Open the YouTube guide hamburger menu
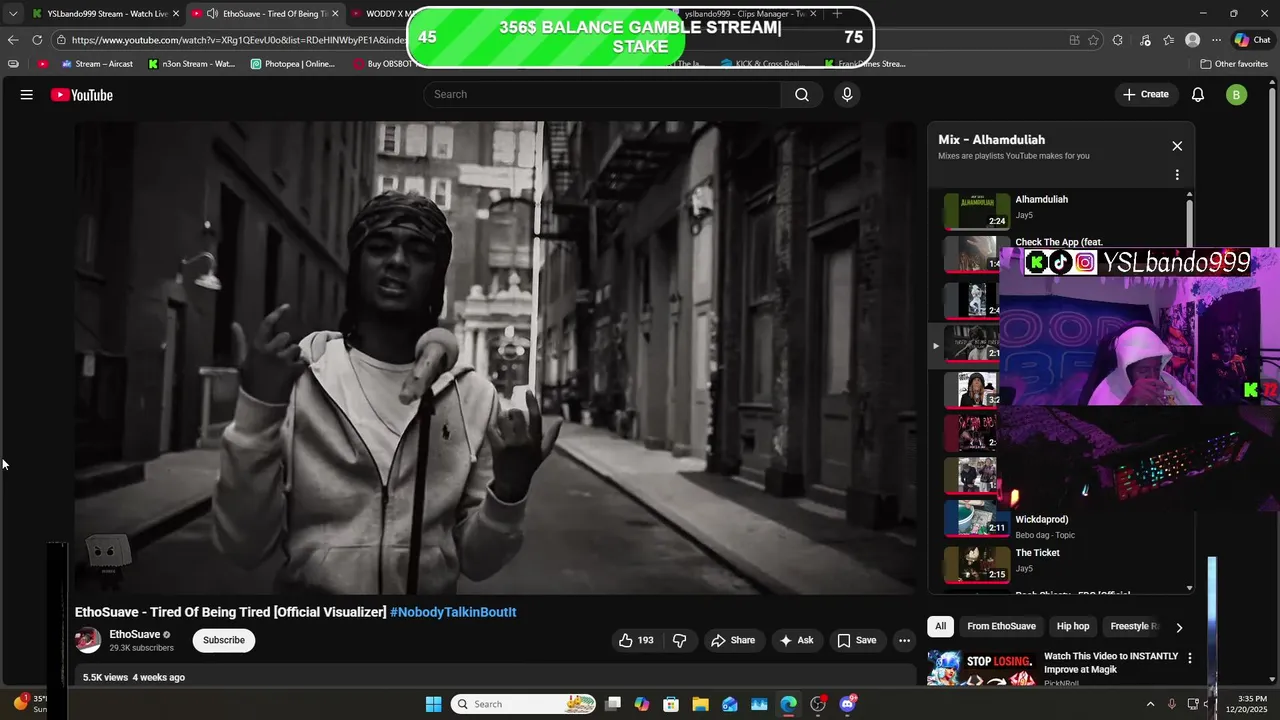Viewport: 1280px width, 720px height. [x=27, y=95]
